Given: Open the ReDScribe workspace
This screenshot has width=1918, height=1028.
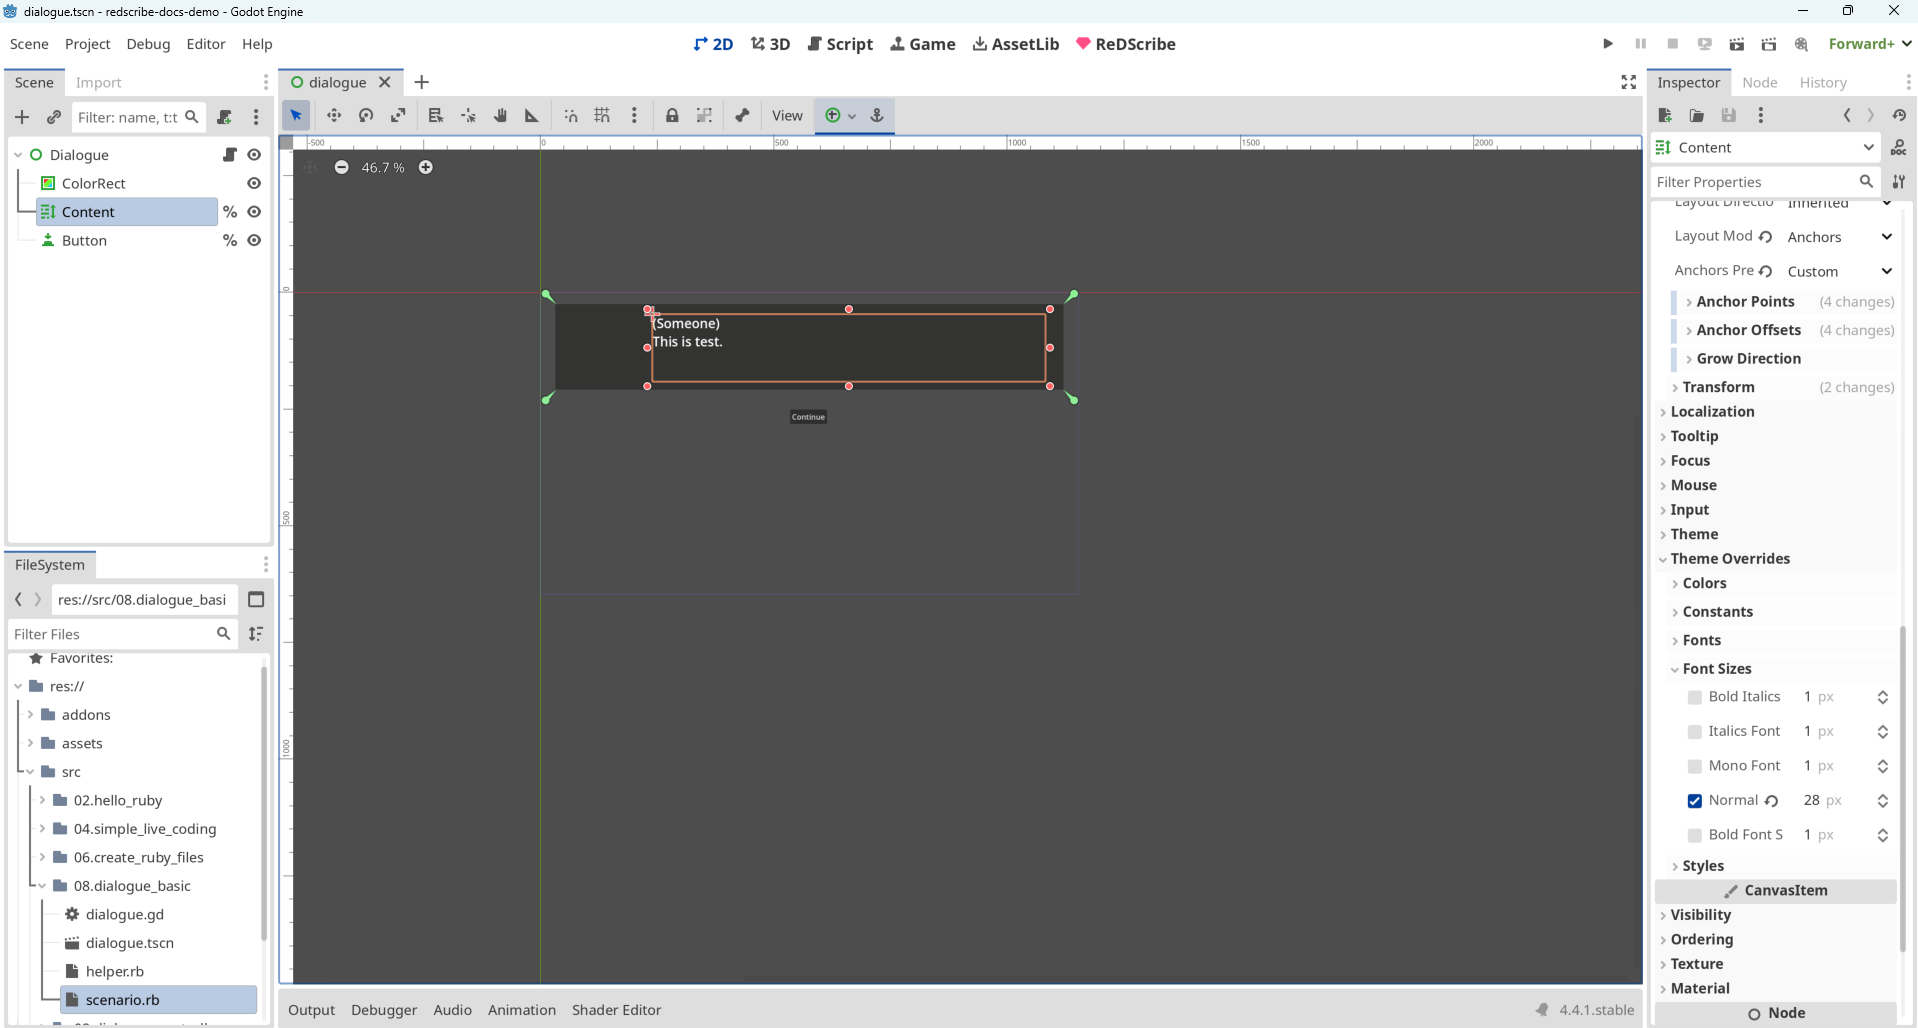Looking at the screenshot, I should tap(1125, 44).
